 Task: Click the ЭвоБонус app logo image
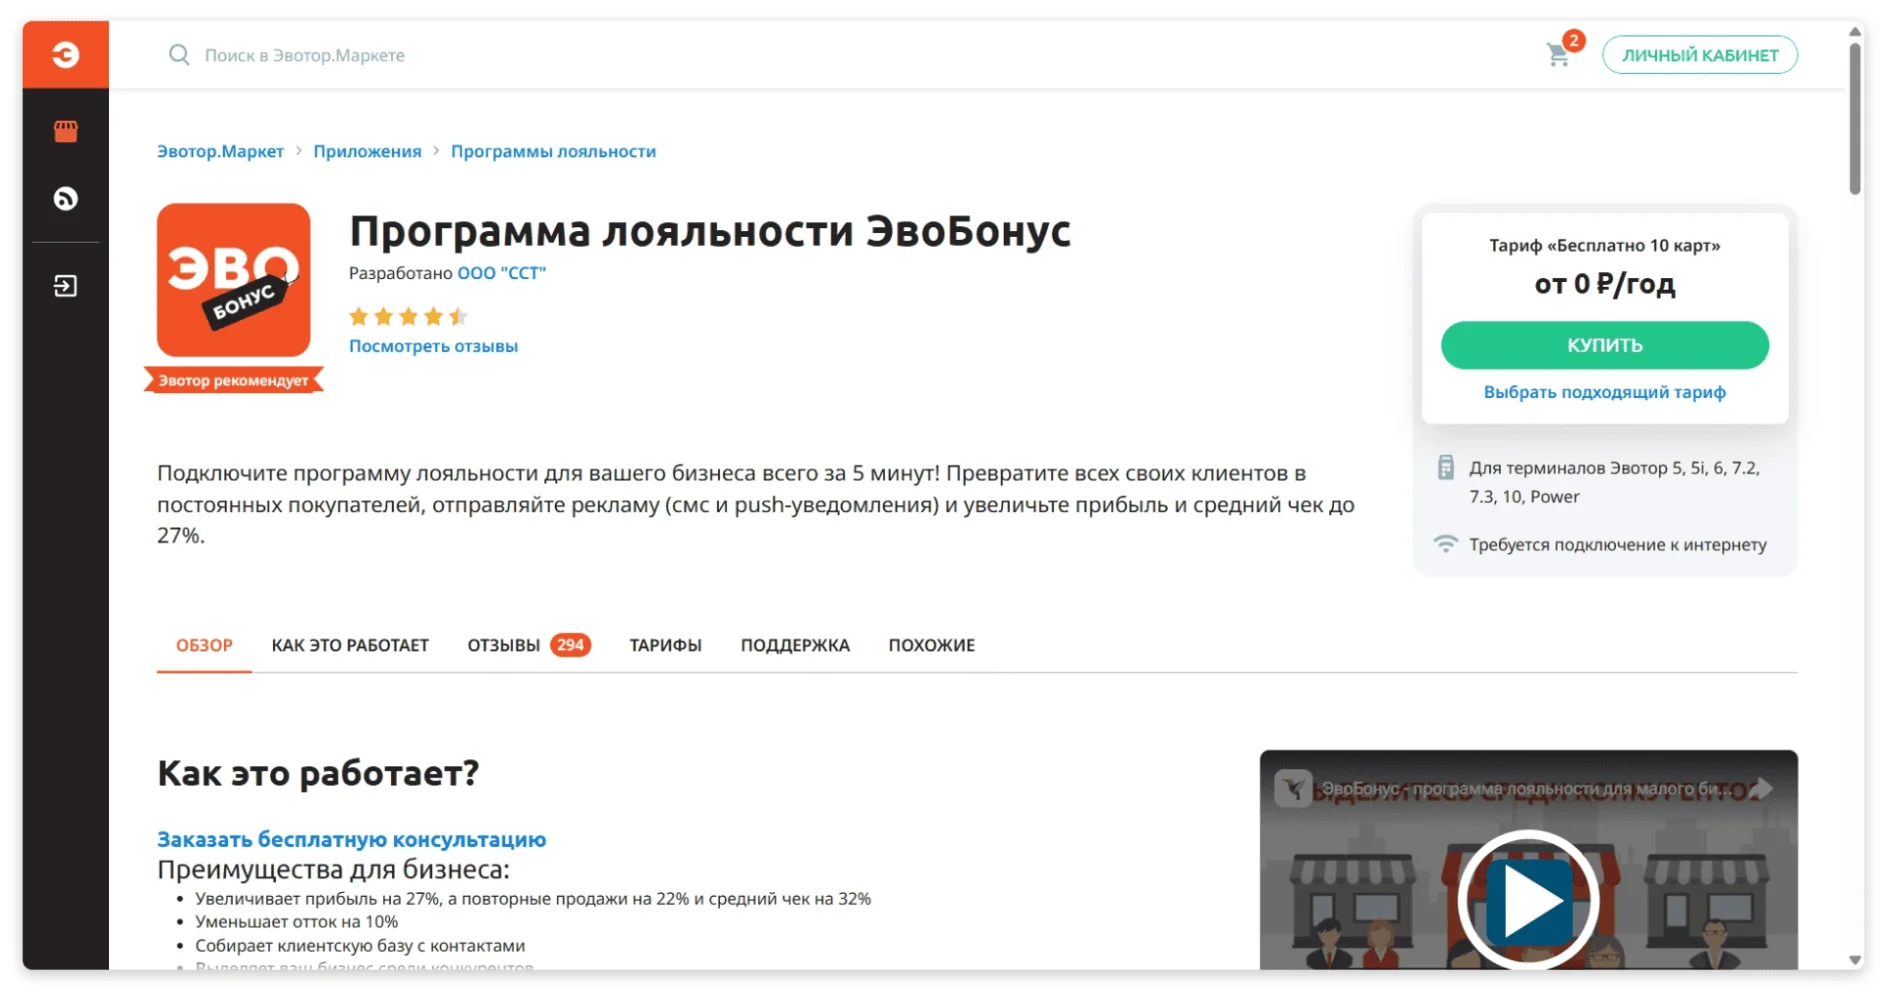233,280
